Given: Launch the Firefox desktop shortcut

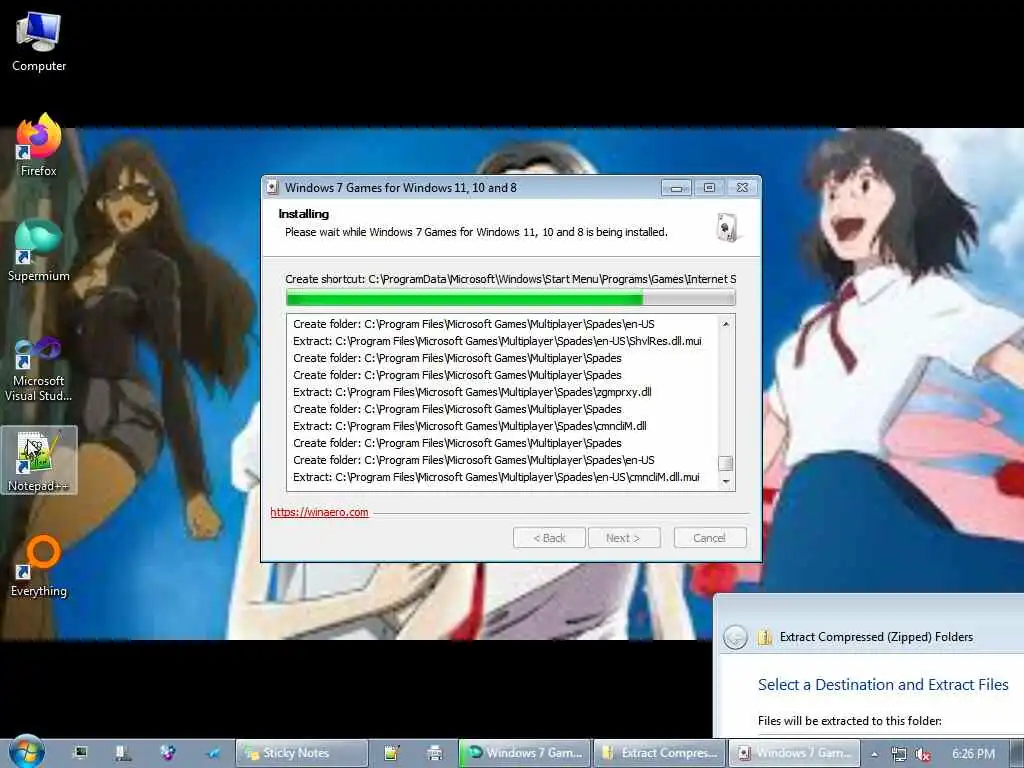Looking at the screenshot, I should pyautogui.click(x=39, y=145).
